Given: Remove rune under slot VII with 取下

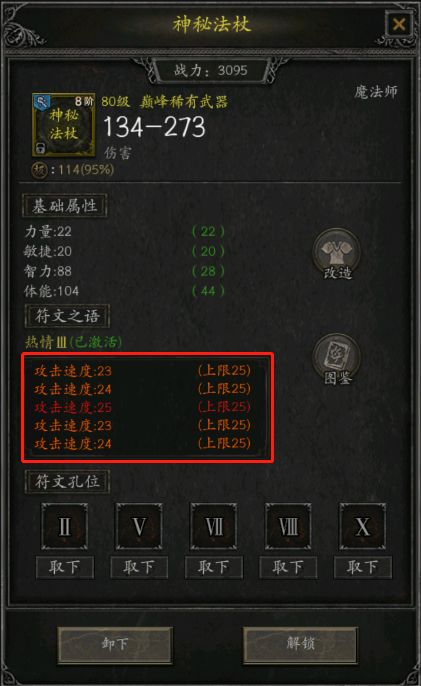Looking at the screenshot, I should (x=214, y=567).
